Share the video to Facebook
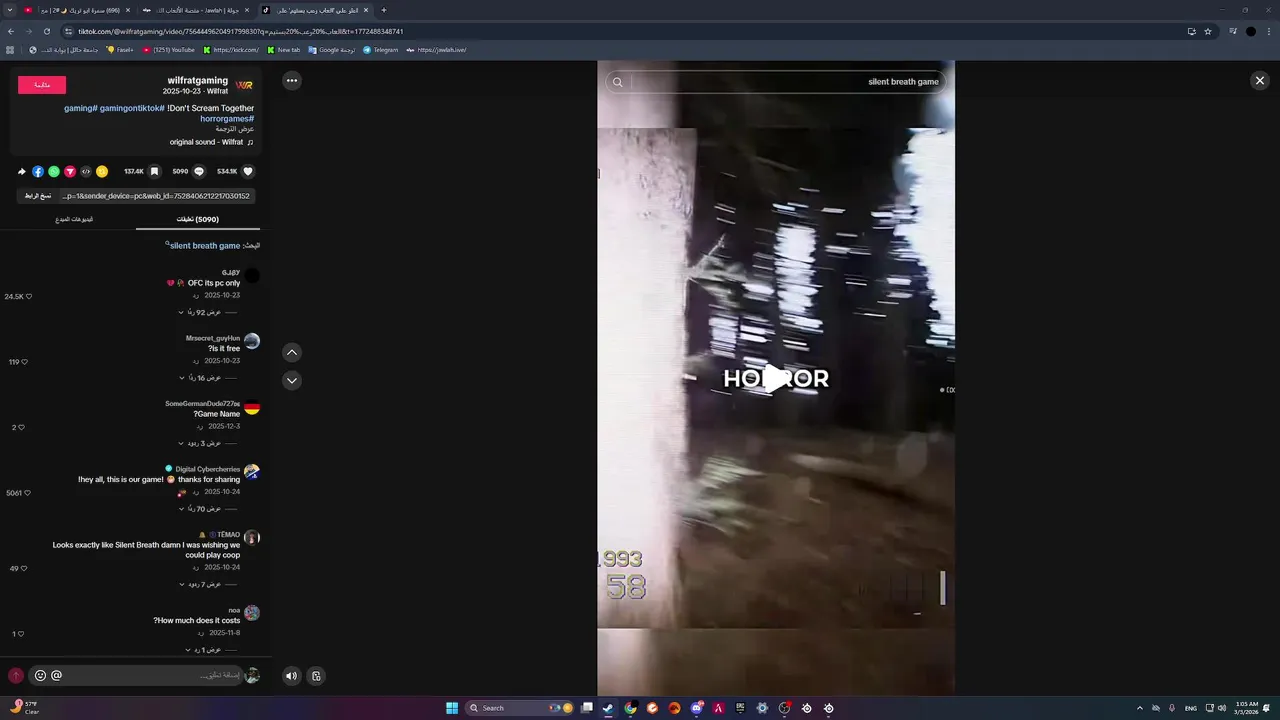The height and width of the screenshot is (720, 1280). 38,171
